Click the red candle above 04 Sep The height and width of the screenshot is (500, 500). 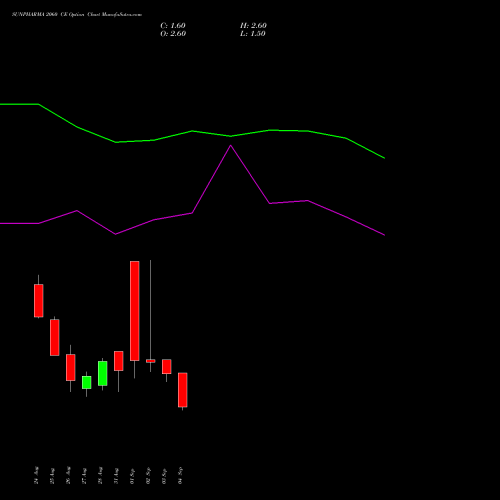pyautogui.click(x=183, y=390)
